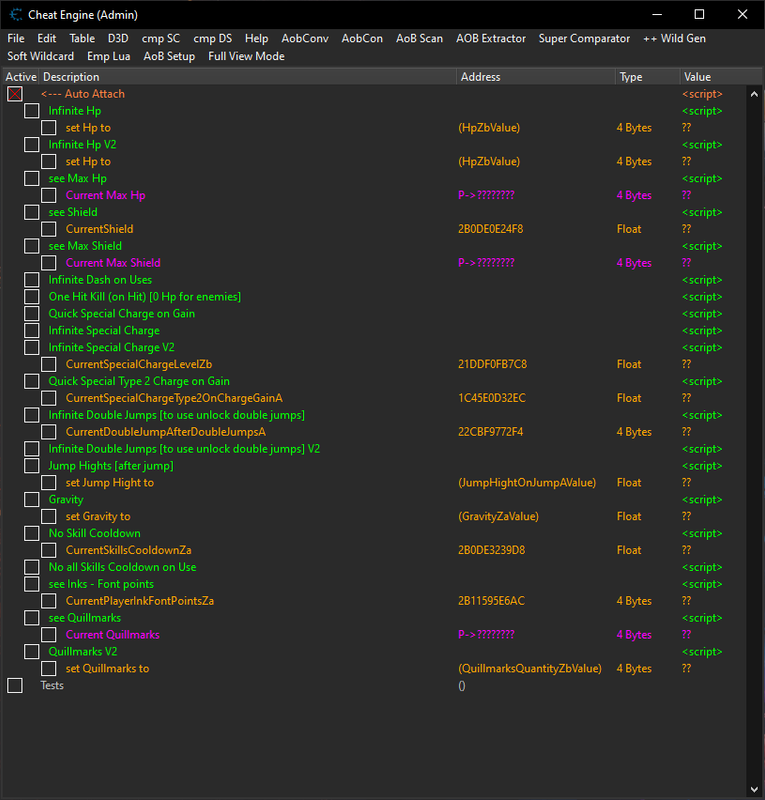Sort by the Active column header
The height and width of the screenshot is (800, 765).
tap(20, 77)
